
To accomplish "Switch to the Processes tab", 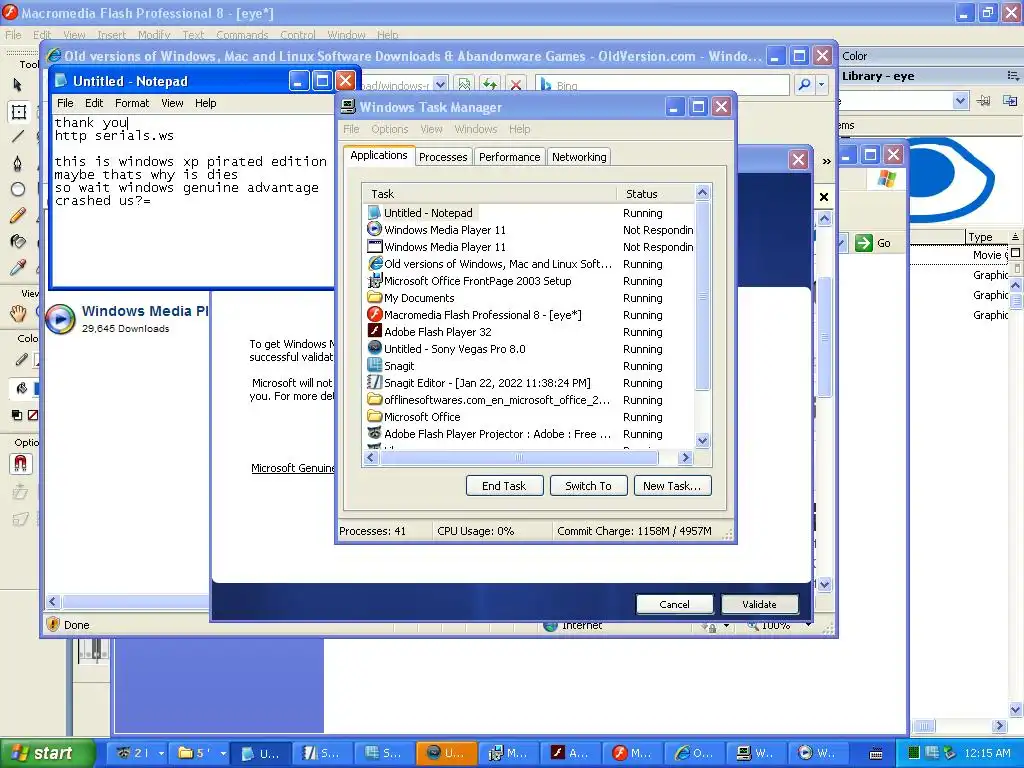I will 443,157.
